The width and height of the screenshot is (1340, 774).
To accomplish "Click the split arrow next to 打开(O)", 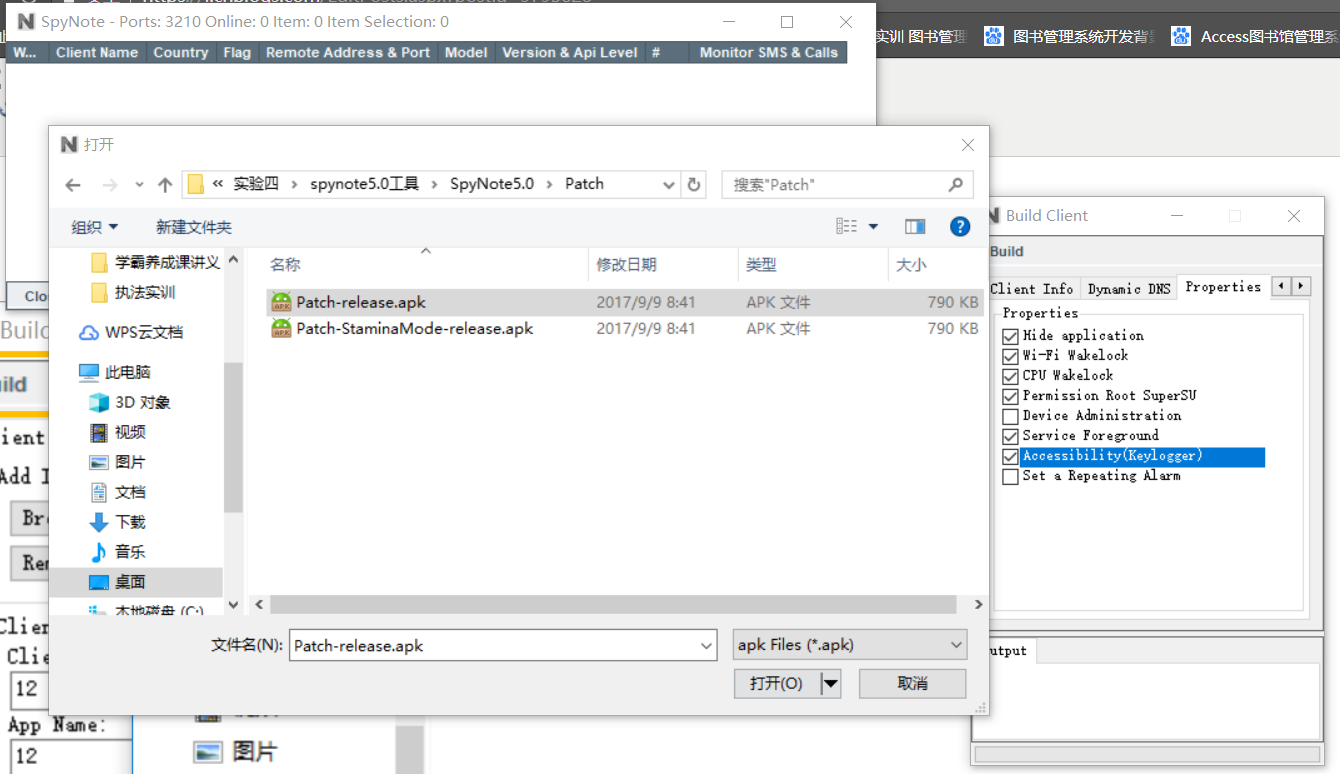I will (x=831, y=683).
